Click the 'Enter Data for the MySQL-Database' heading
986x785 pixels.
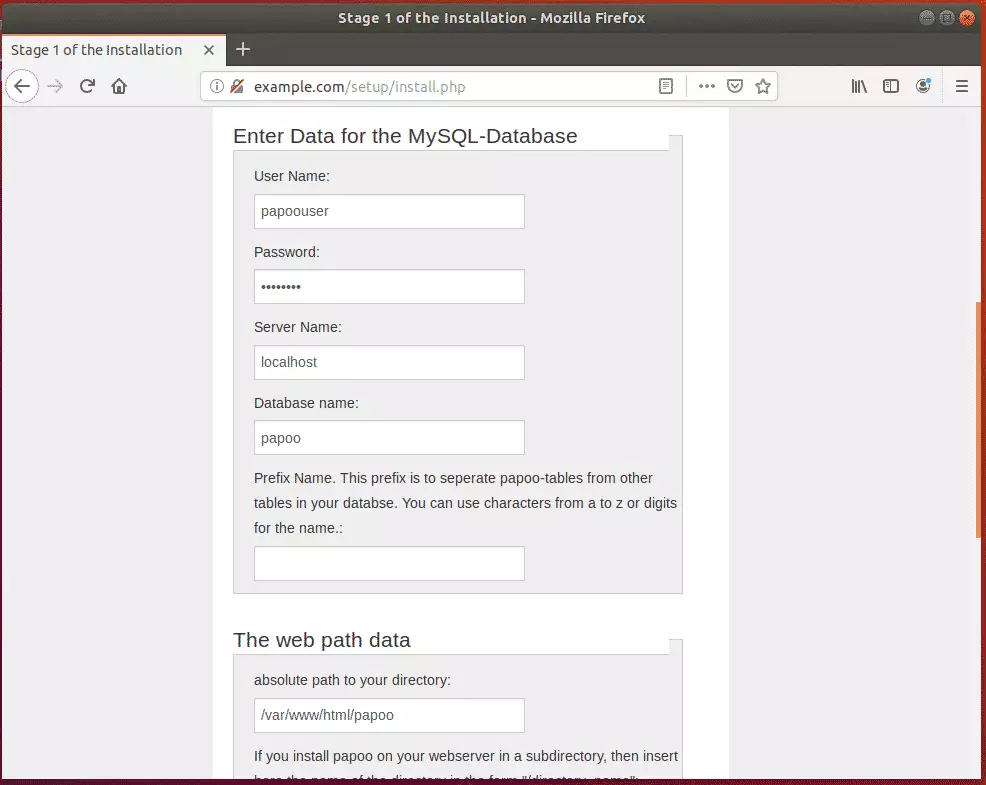[405, 136]
